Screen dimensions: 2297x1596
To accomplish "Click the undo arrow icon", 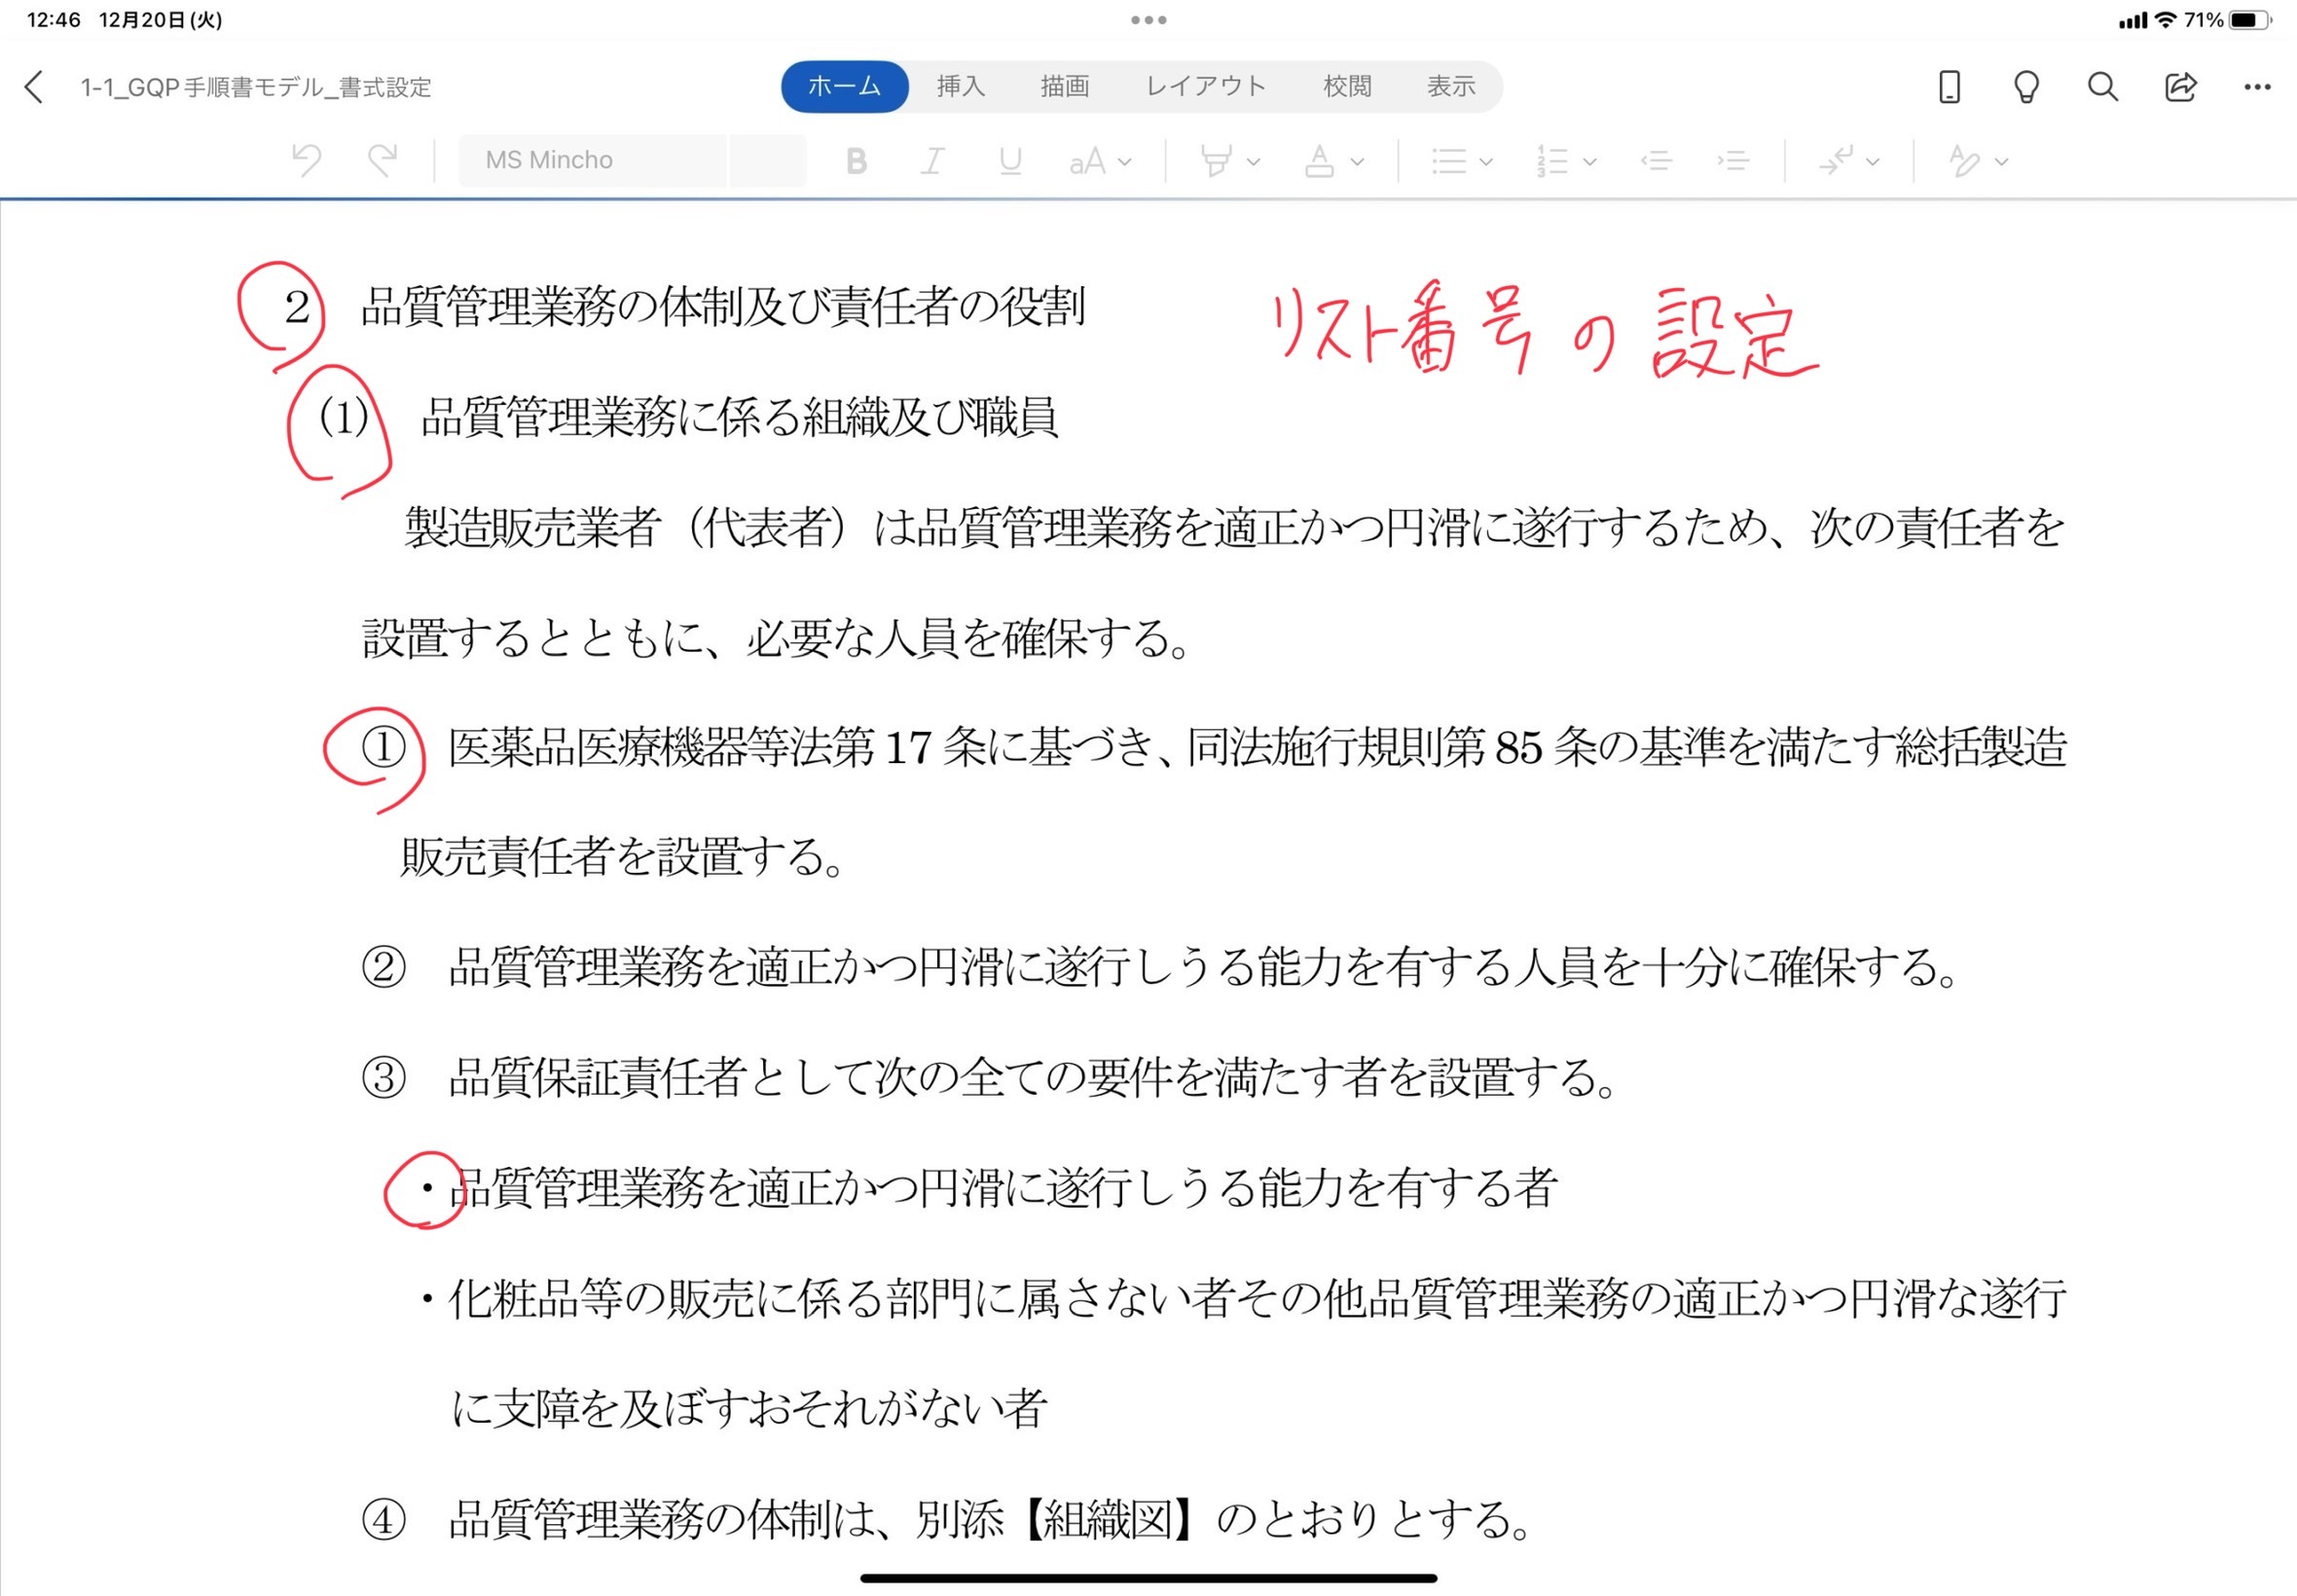I will click(307, 161).
